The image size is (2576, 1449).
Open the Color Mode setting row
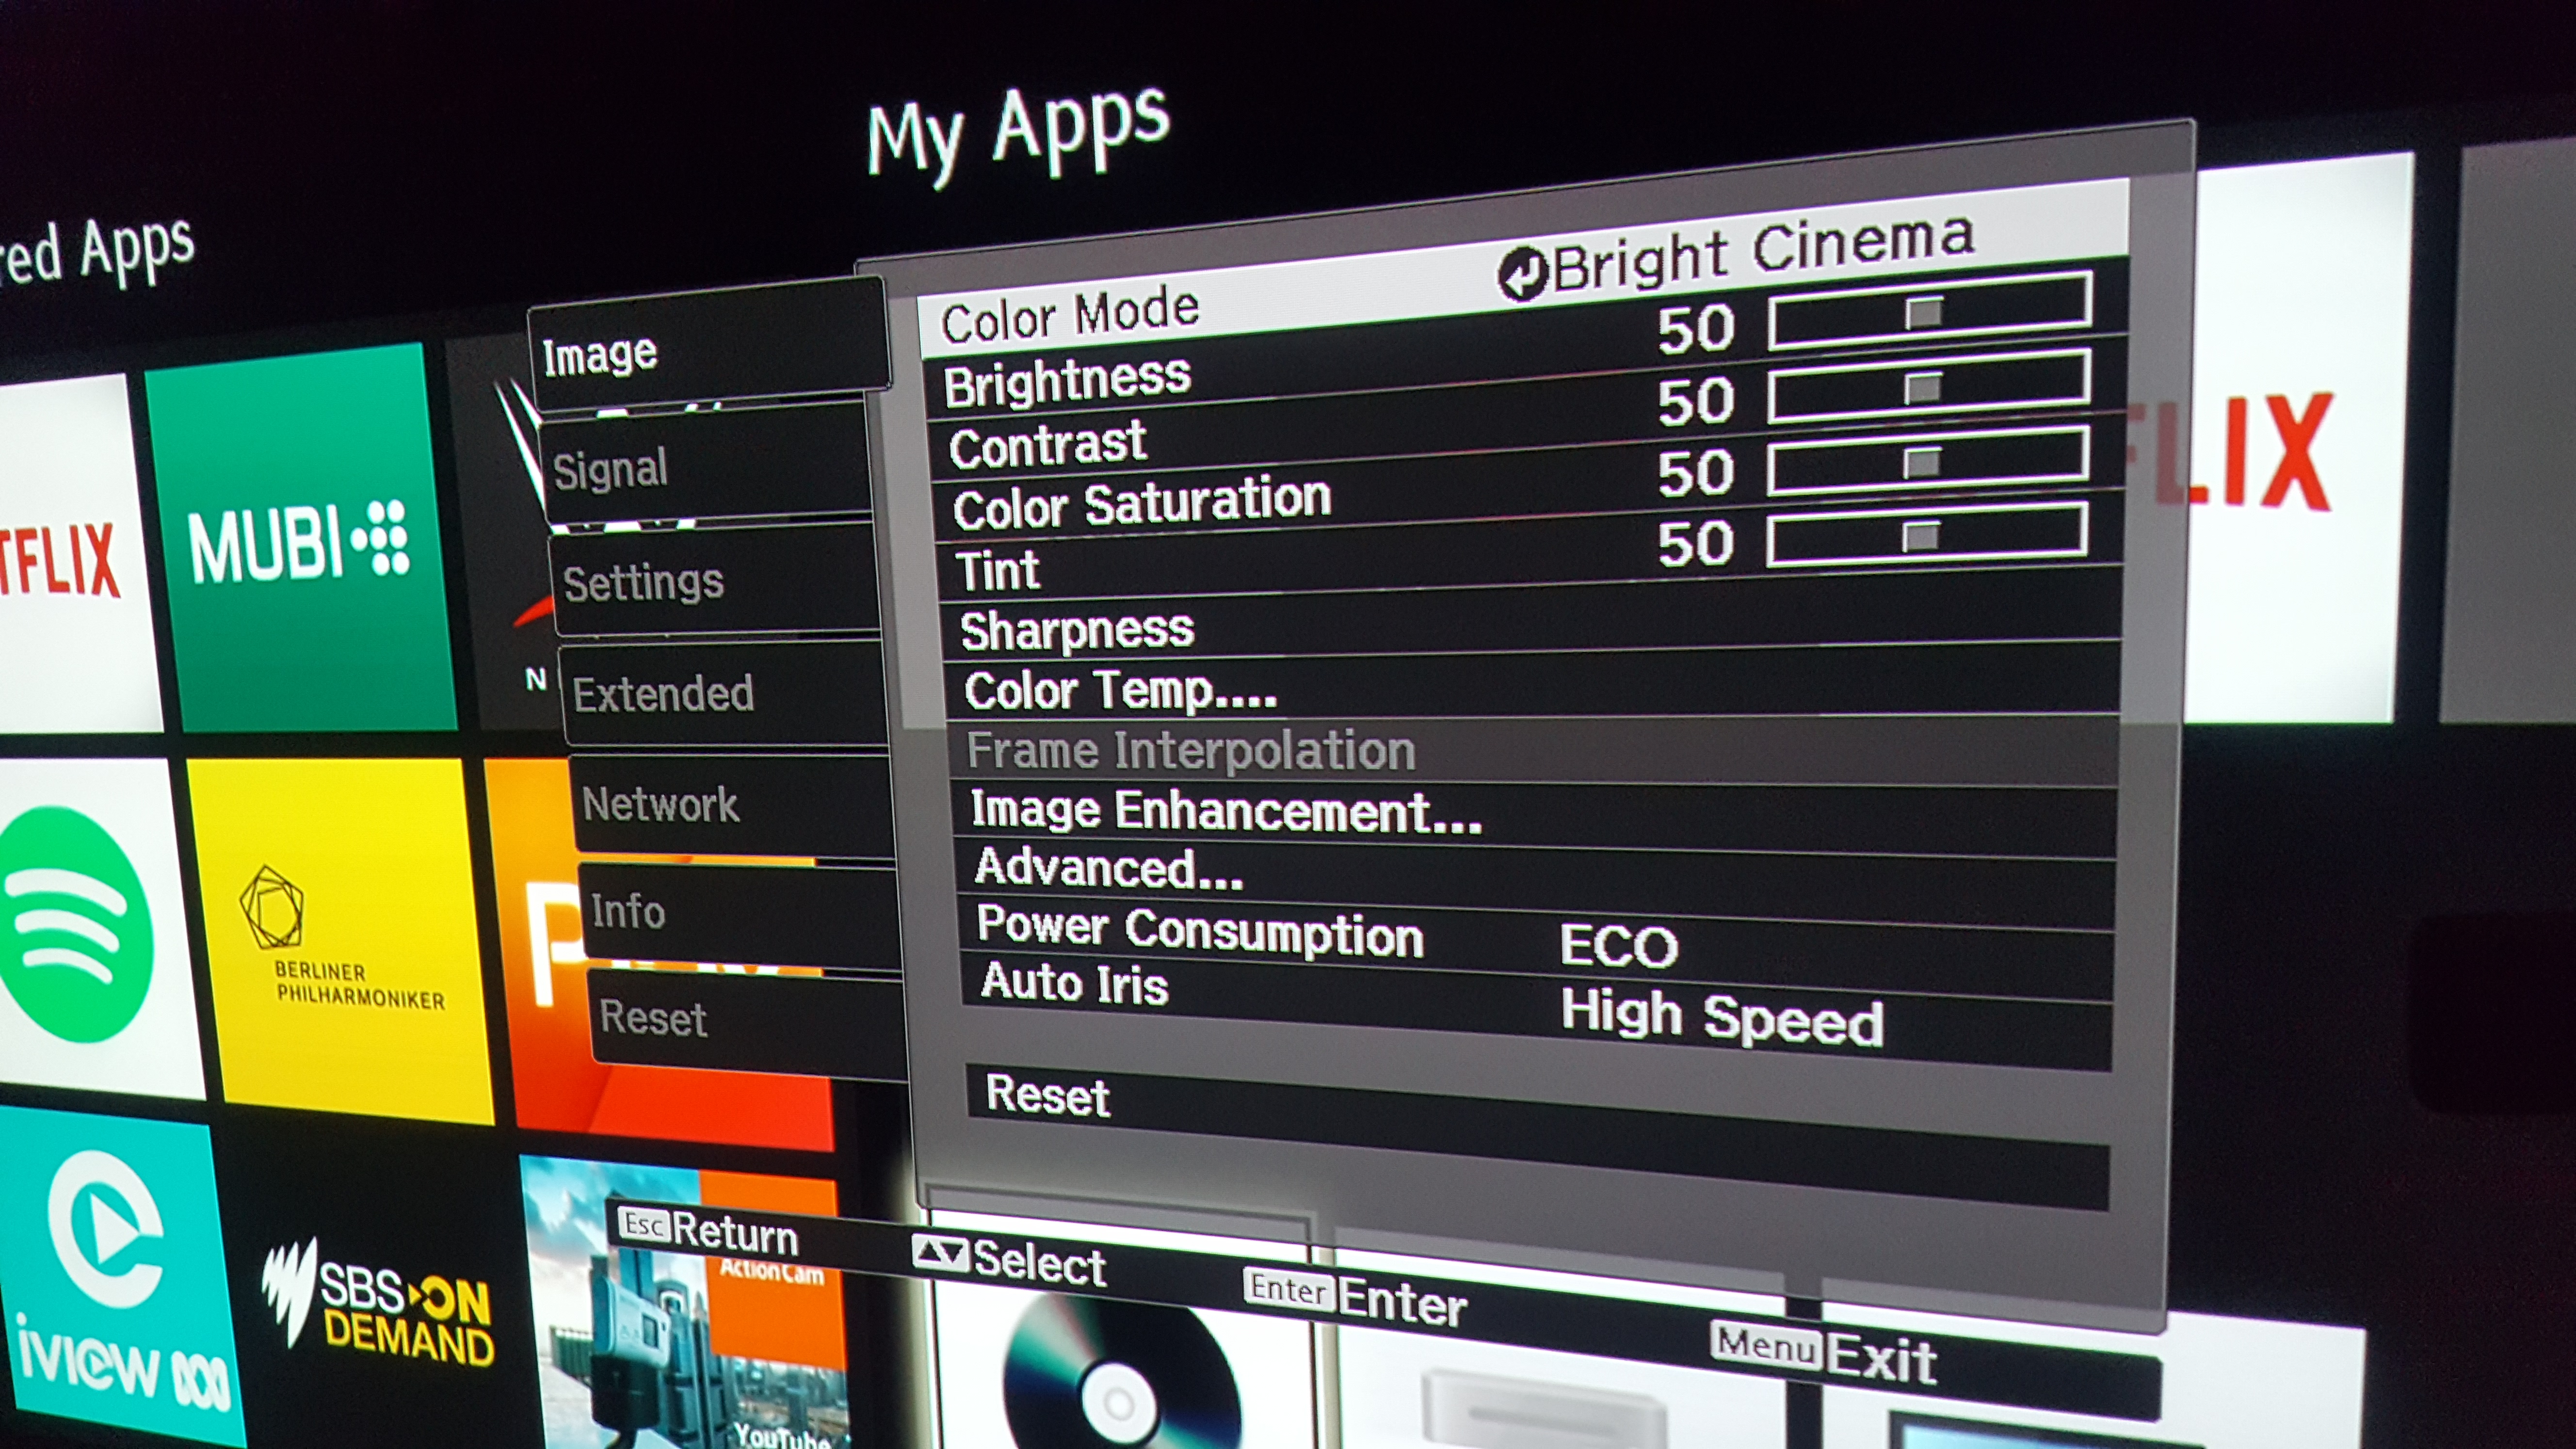1523,270
